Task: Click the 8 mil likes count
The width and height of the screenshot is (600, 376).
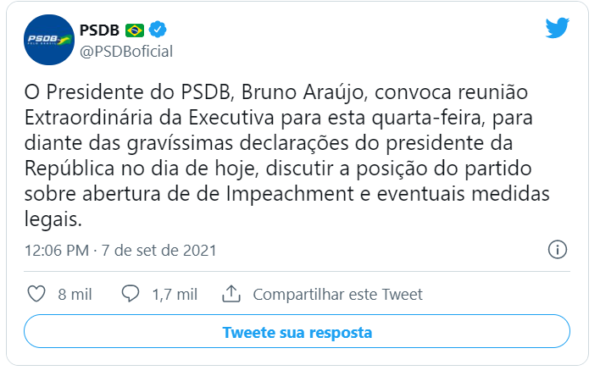Action: tap(75, 295)
